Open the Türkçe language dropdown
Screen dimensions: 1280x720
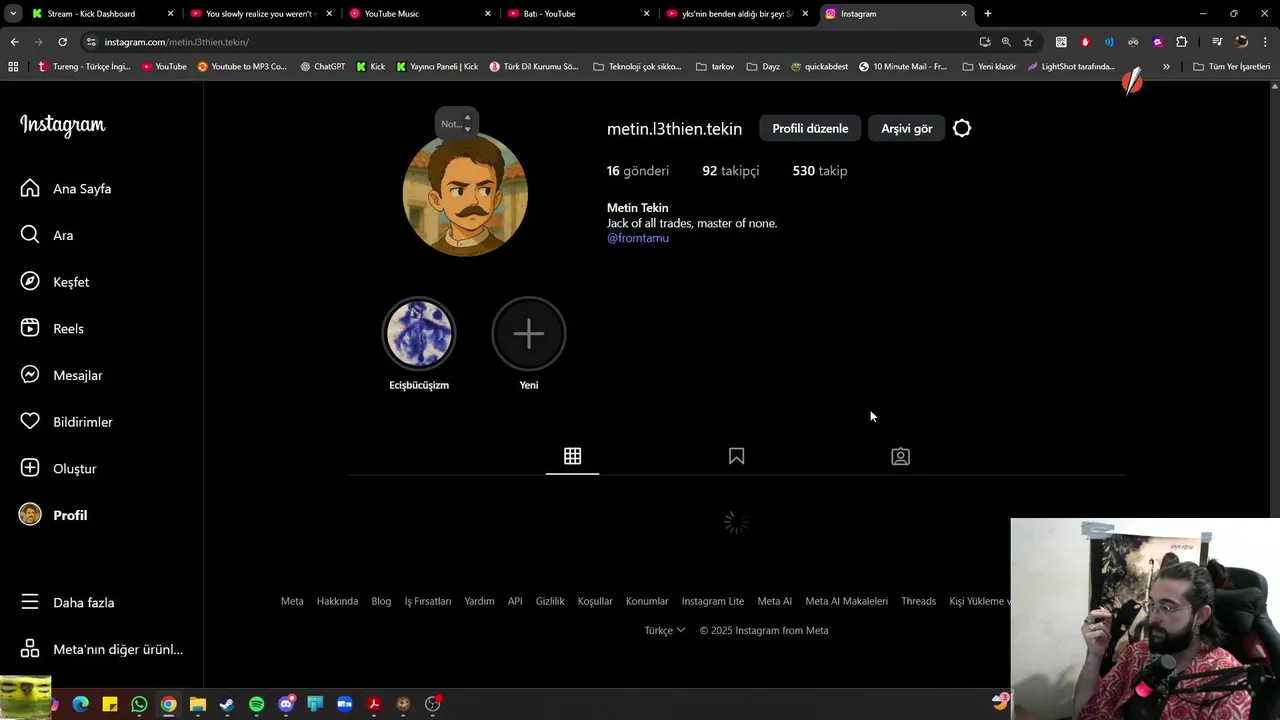click(665, 630)
